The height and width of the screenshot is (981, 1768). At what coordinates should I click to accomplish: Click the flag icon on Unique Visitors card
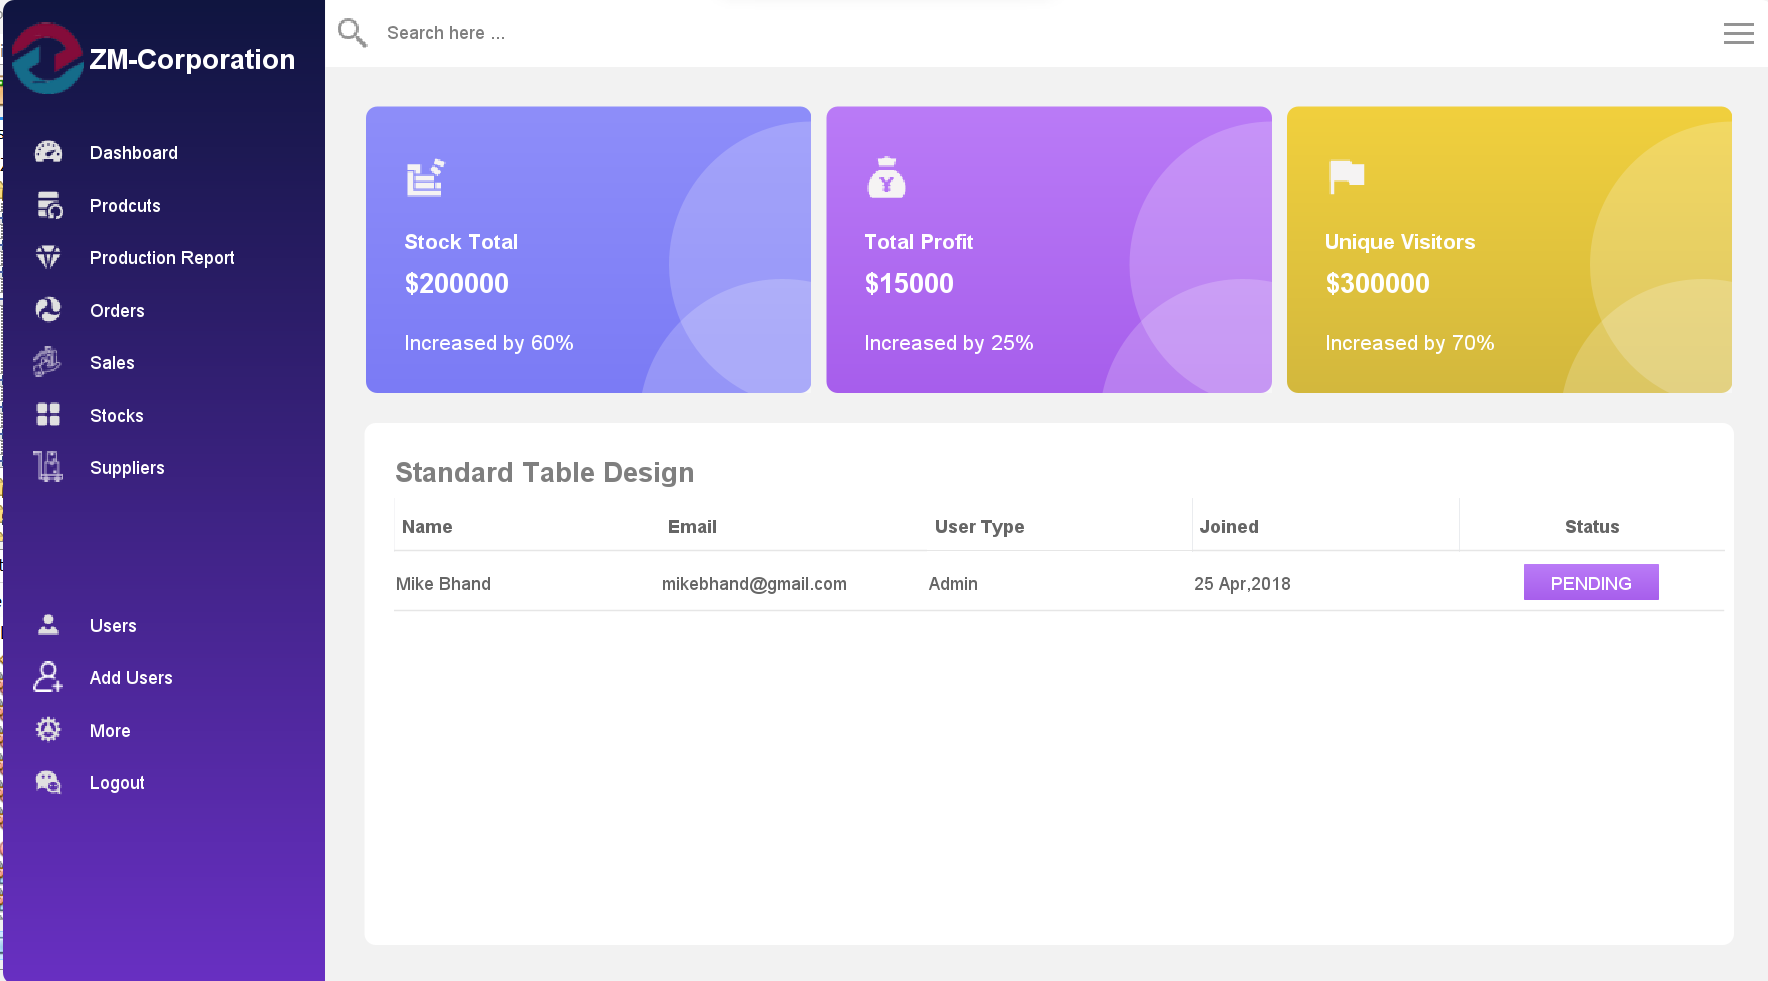[x=1347, y=176]
